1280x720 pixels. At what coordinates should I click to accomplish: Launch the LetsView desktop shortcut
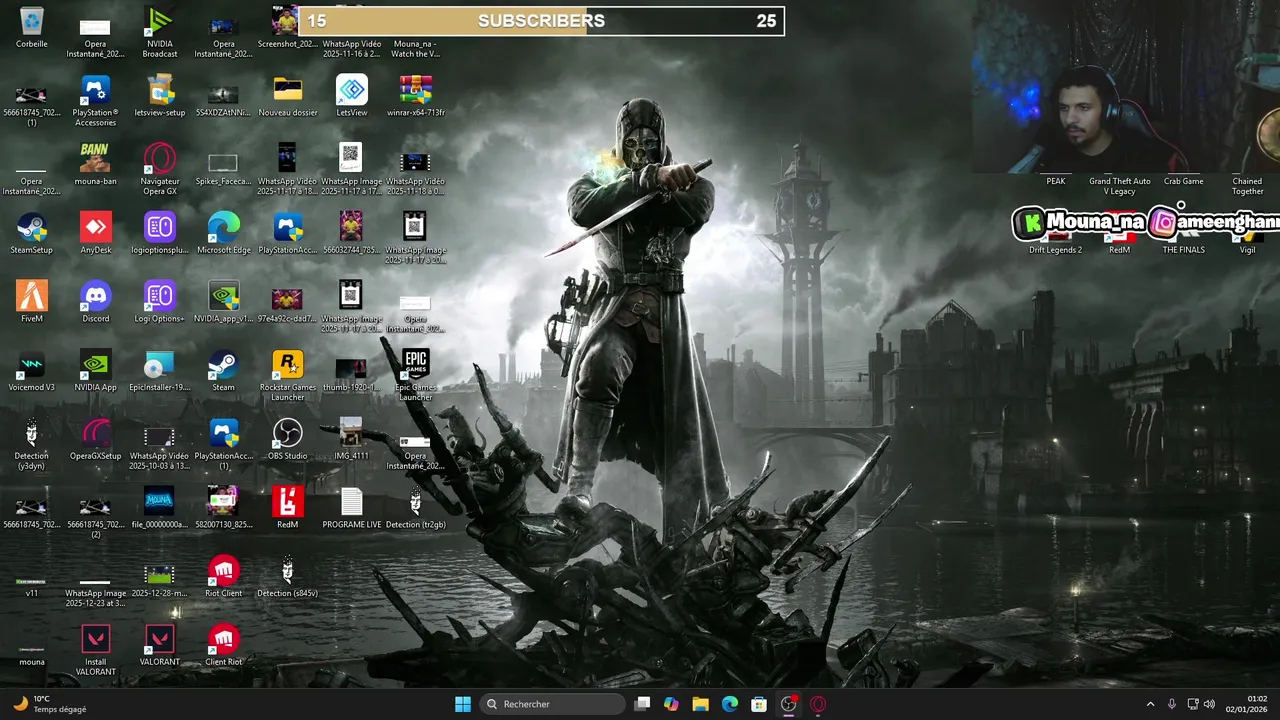pyautogui.click(x=351, y=96)
